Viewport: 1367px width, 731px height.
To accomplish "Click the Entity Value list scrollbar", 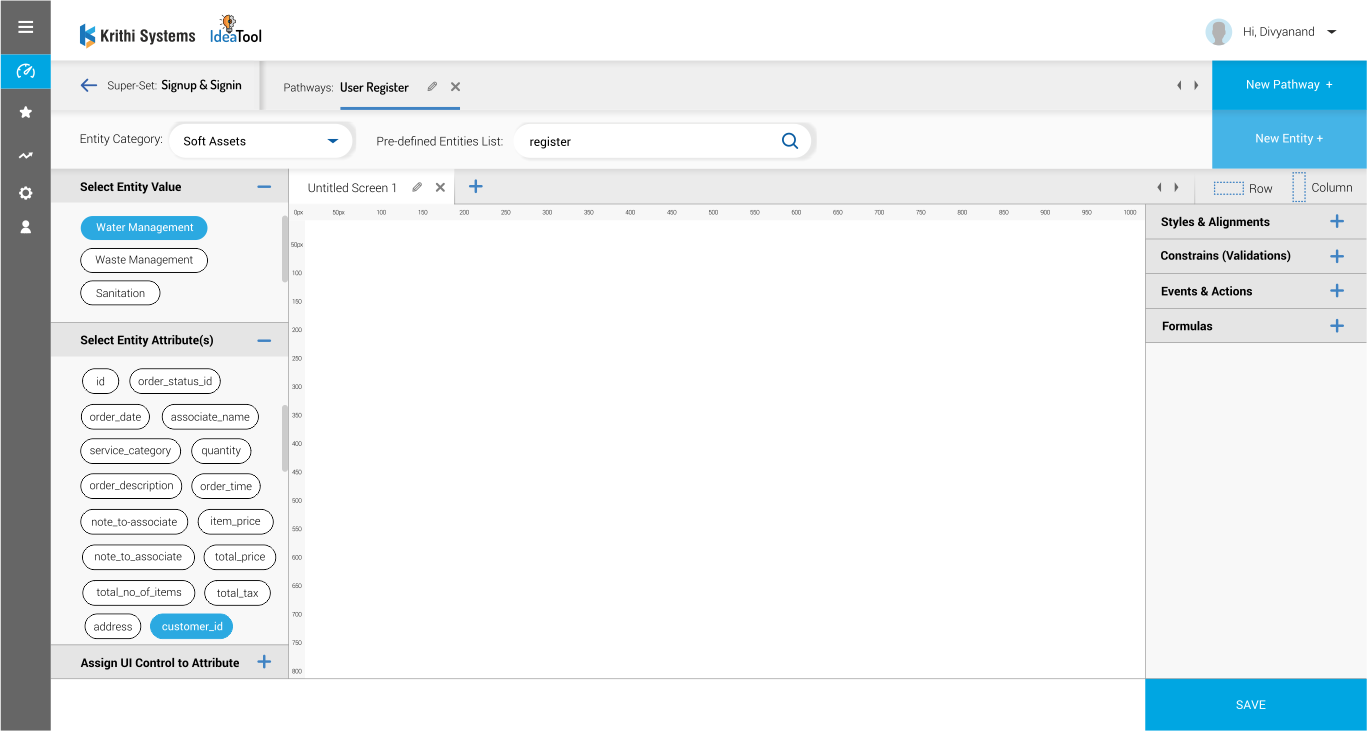I will click(285, 248).
